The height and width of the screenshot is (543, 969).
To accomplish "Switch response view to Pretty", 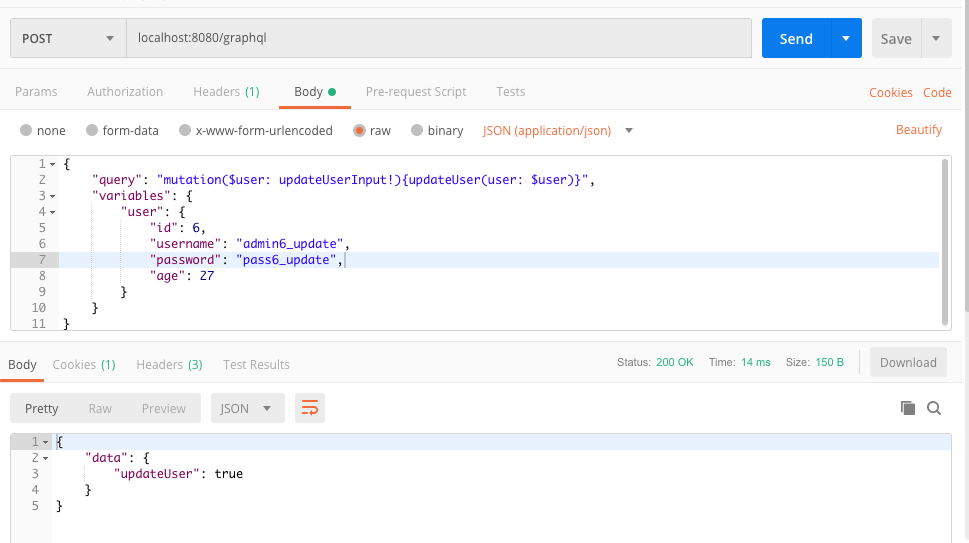I will pyautogui.click(x=41, y=408).
